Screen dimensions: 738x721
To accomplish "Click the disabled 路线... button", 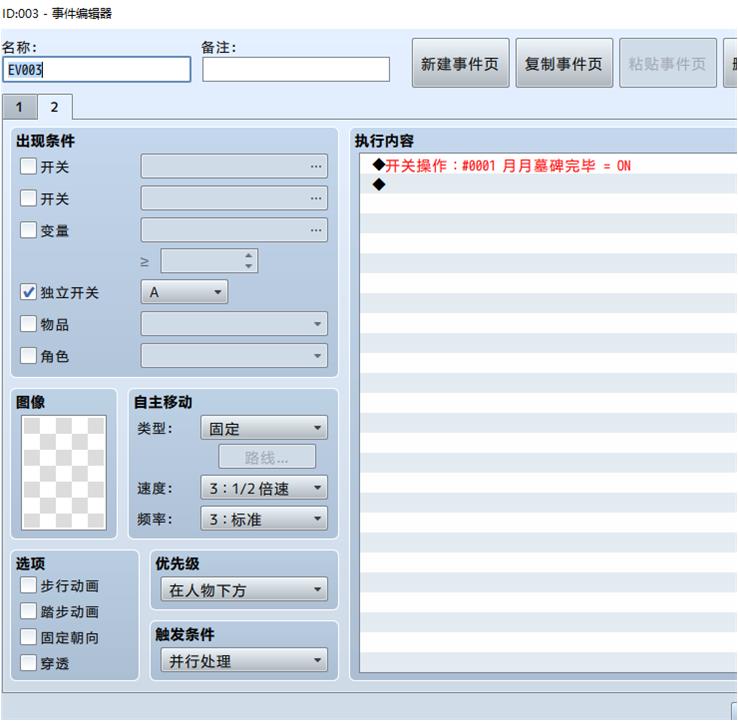I will (x=267, y=457).
